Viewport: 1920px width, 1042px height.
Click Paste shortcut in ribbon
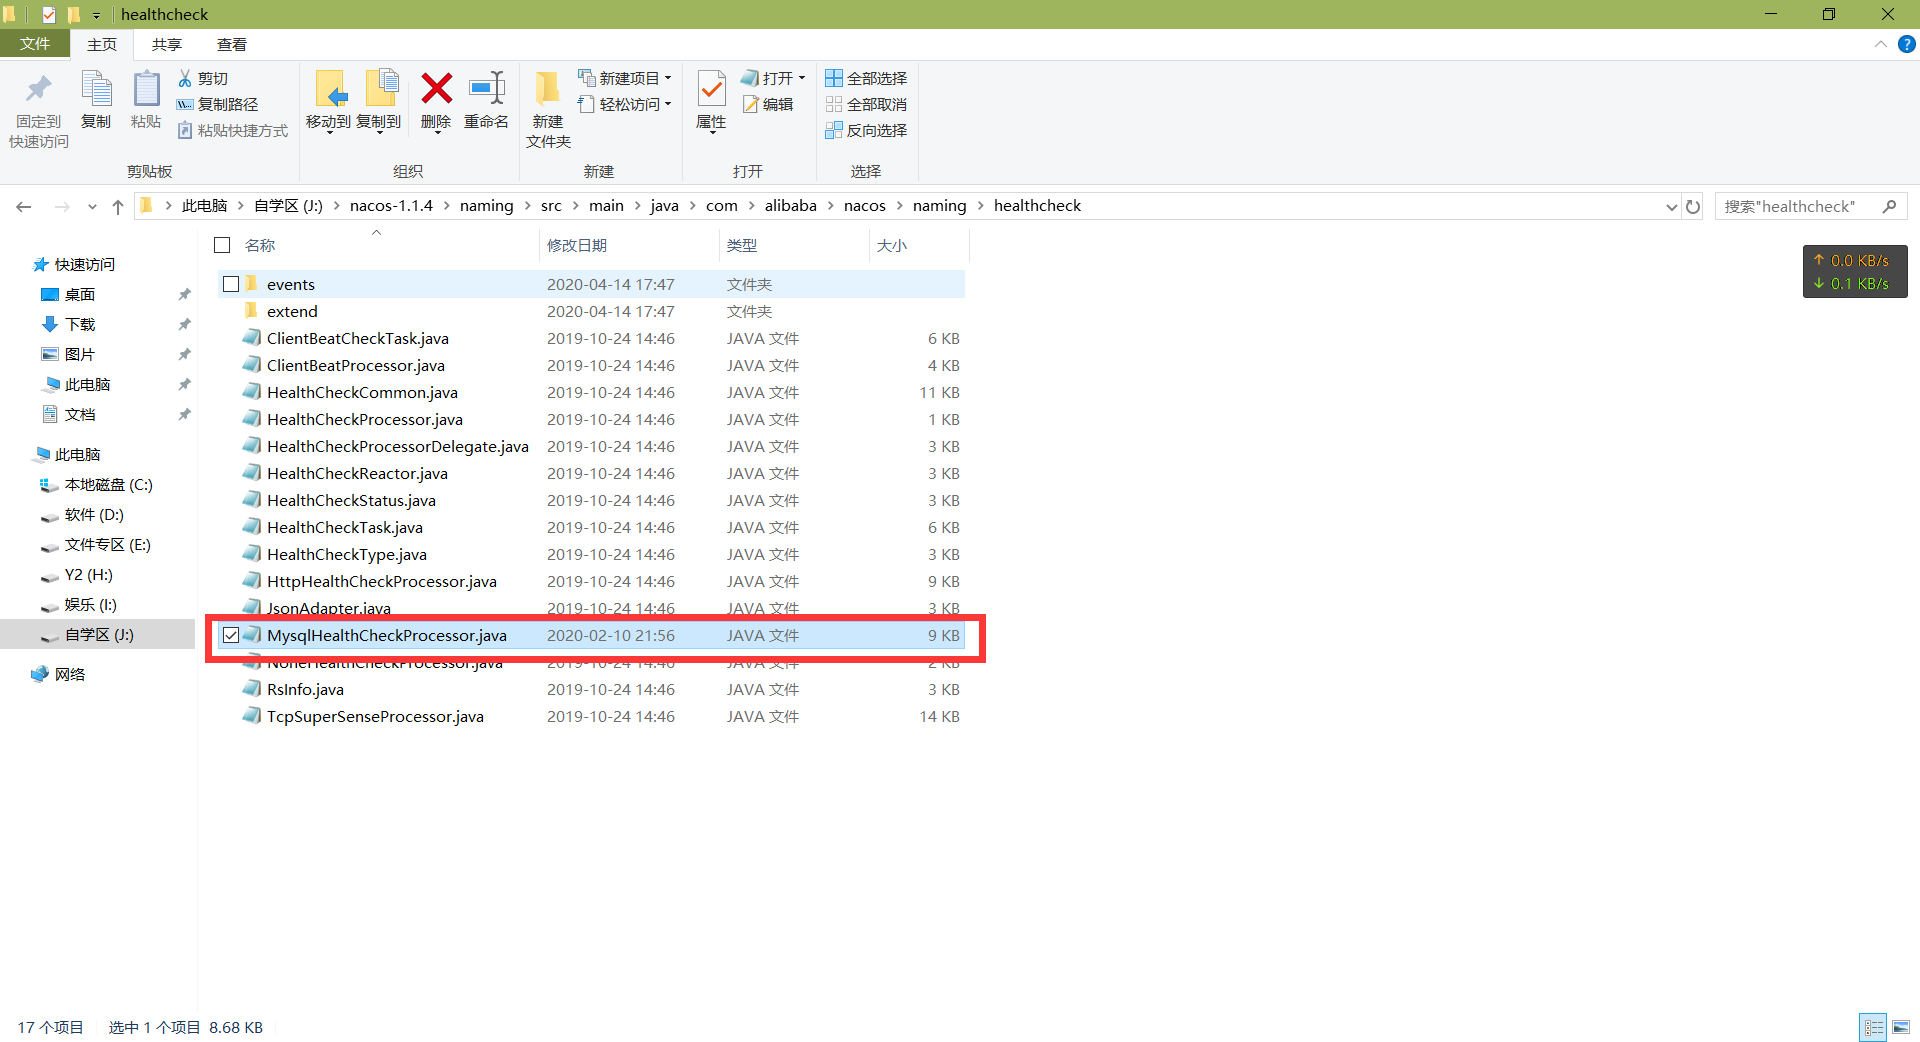[233, 130]
